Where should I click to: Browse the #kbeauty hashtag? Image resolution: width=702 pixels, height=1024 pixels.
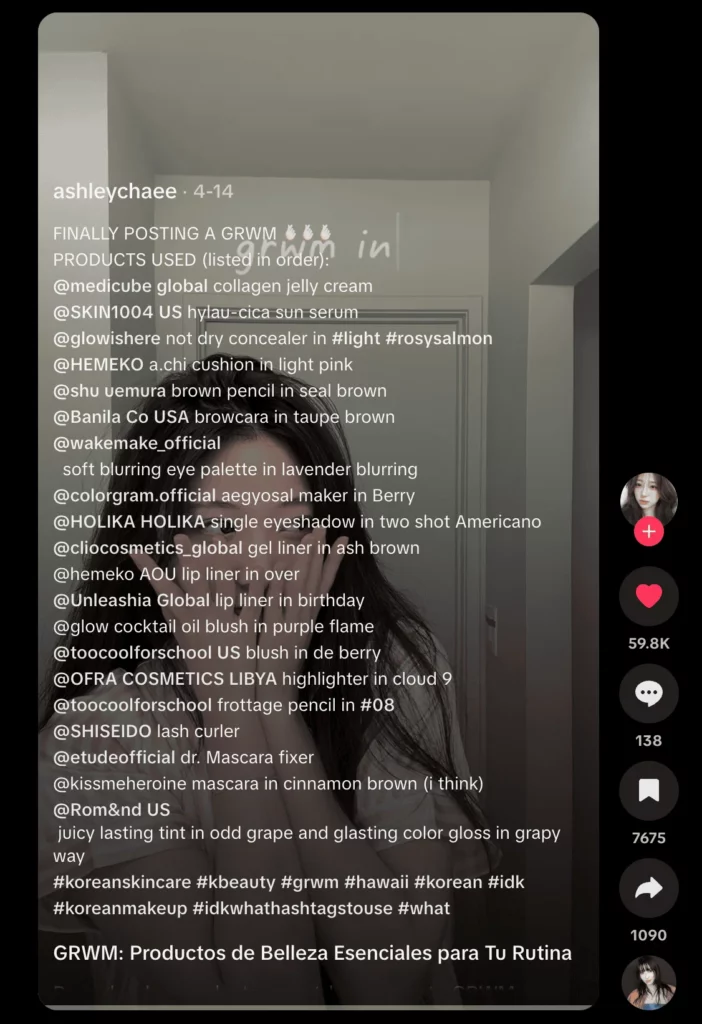tap(236, 882)
